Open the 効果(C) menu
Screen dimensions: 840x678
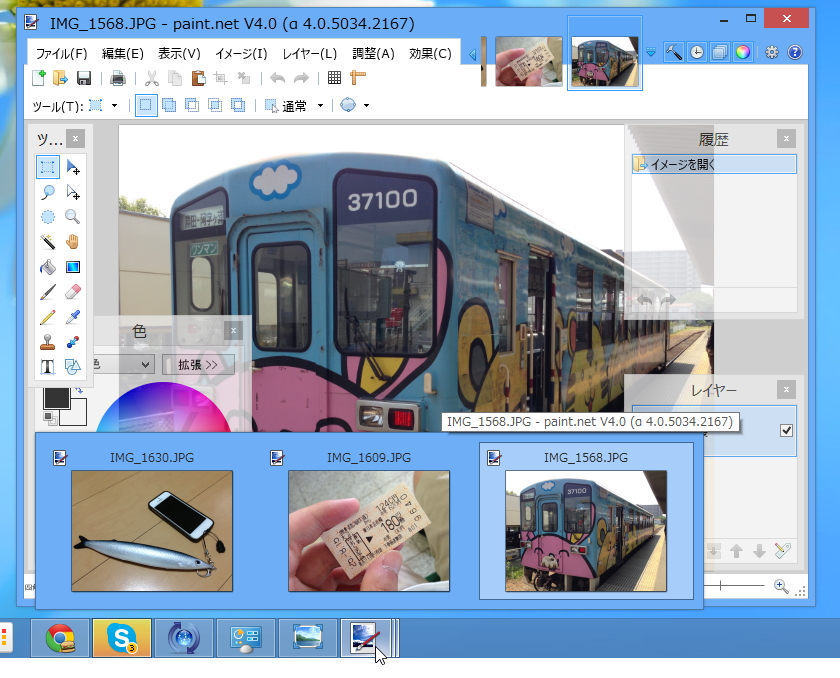pos(430,54)
